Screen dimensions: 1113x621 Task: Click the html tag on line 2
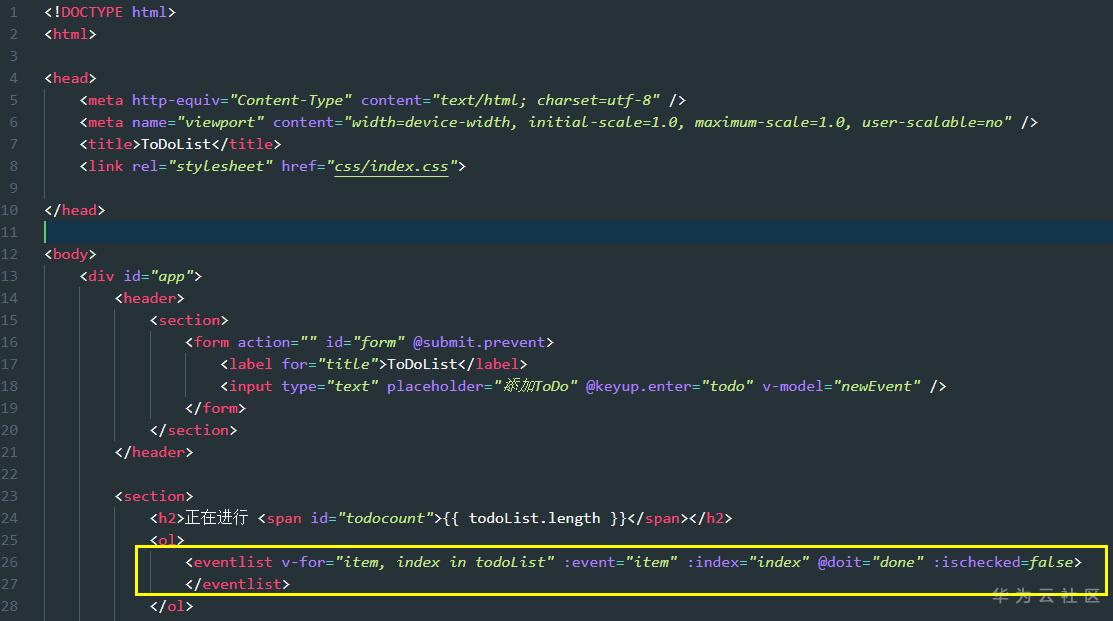pyautogui.click(x=70, y=34)
